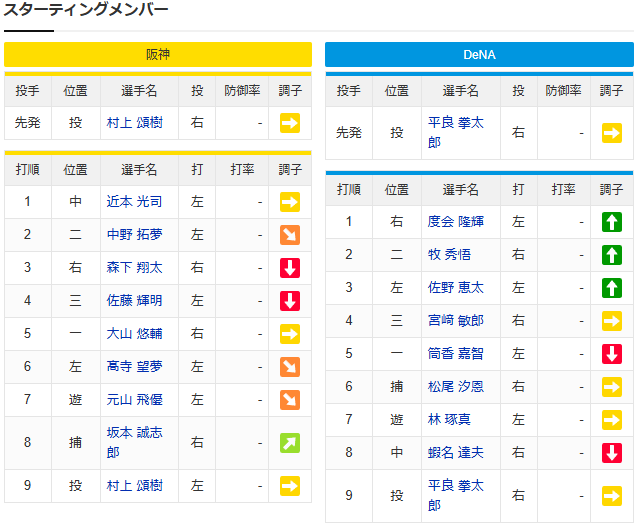Click orange arrow icon for 元山 飛優
Viewport: 640px width, 527px height.
(x=290, y=400)
